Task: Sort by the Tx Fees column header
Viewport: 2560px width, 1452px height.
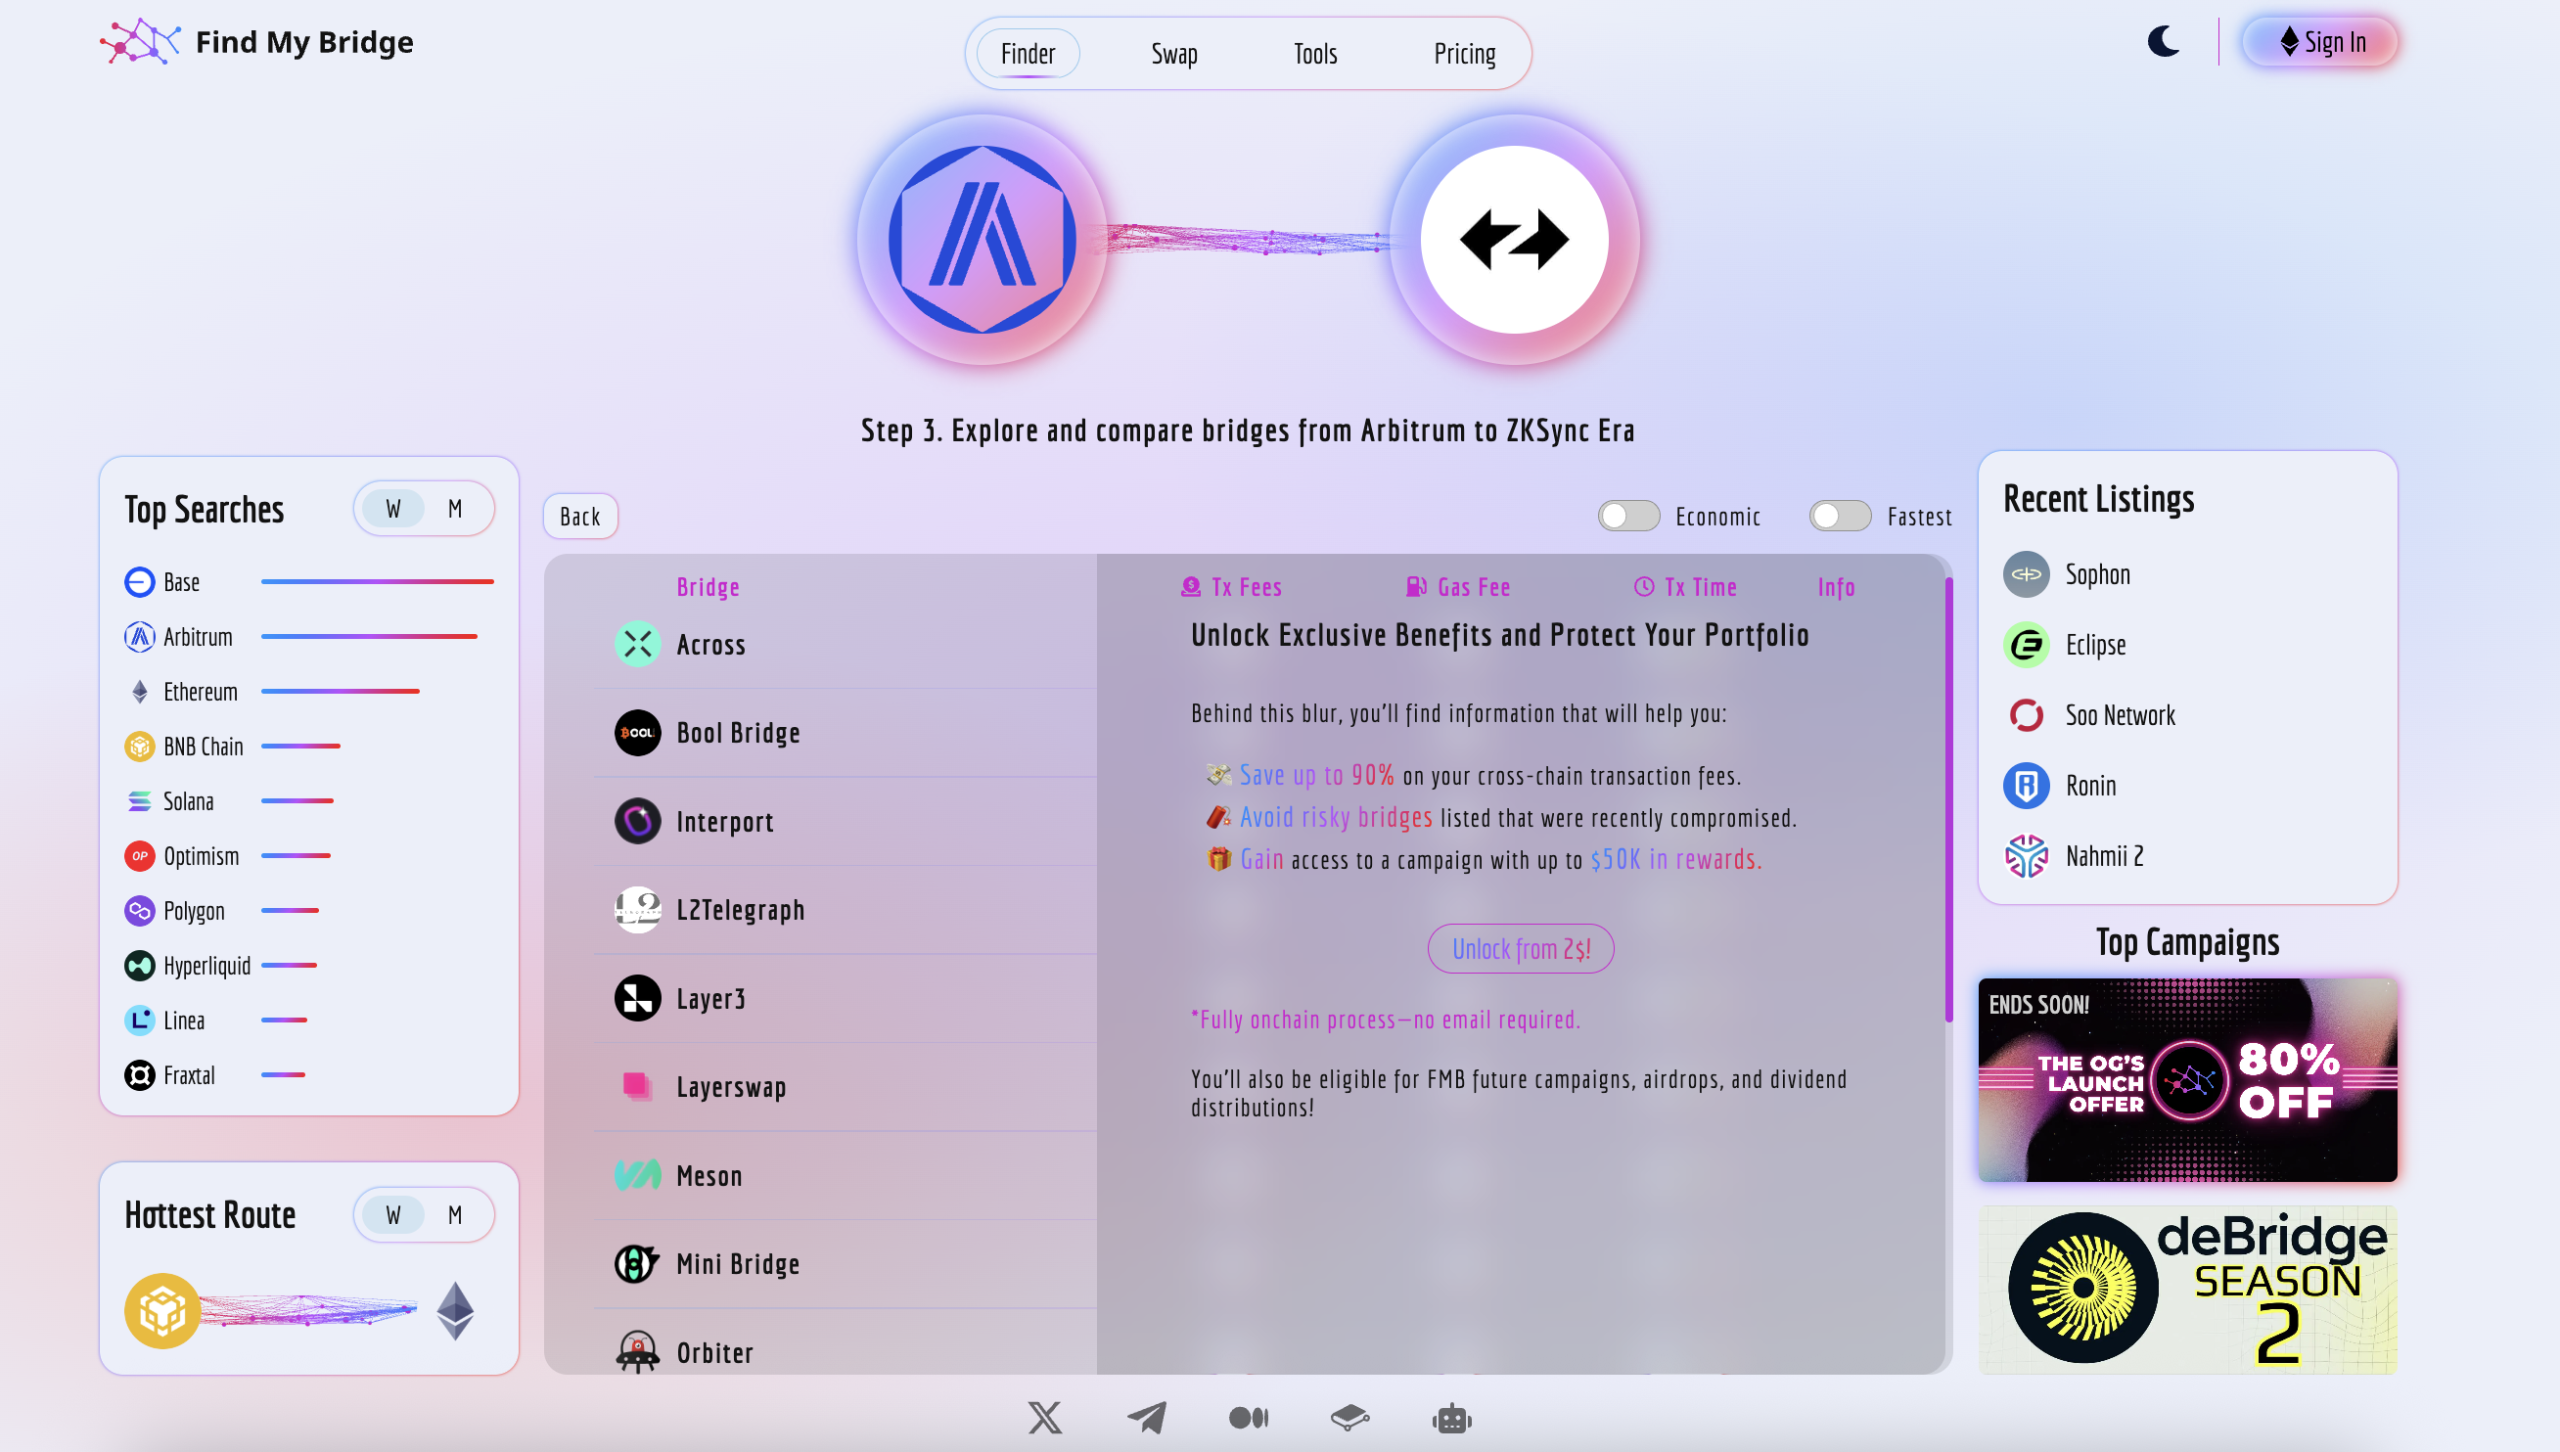Action: click(1231, 587)
